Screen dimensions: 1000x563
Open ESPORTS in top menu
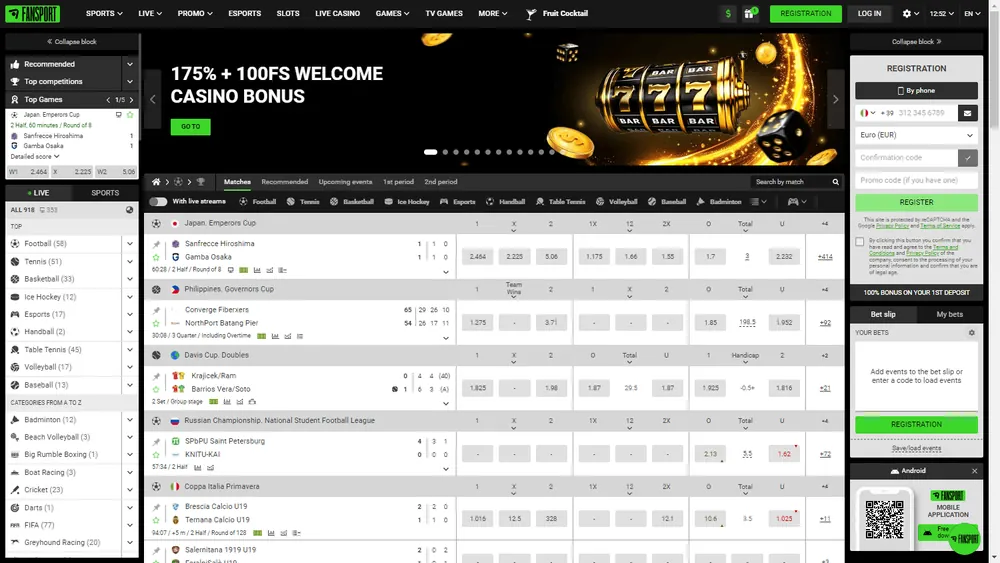tap(244, 13)
